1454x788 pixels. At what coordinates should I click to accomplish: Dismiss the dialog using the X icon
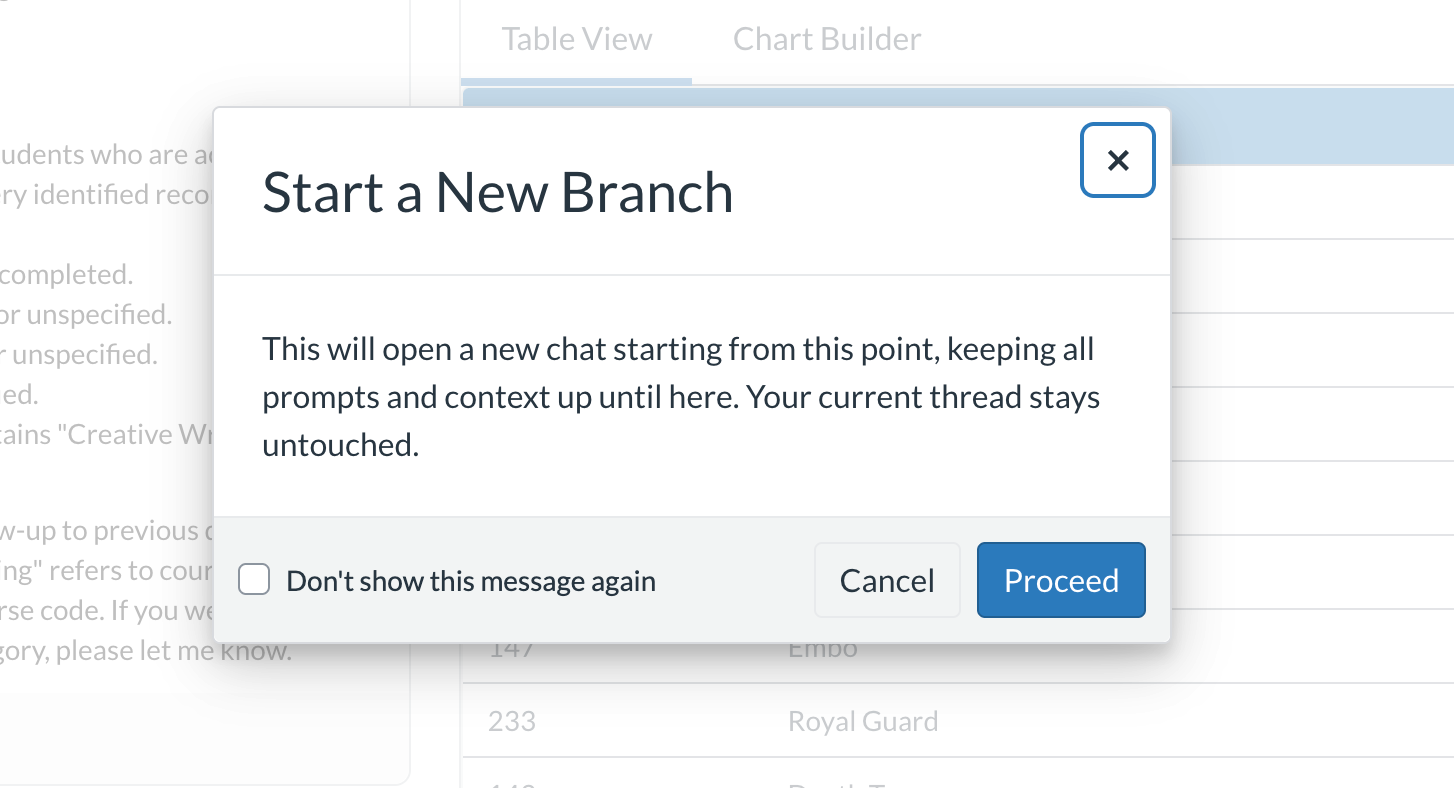[x=1117, y=160]
